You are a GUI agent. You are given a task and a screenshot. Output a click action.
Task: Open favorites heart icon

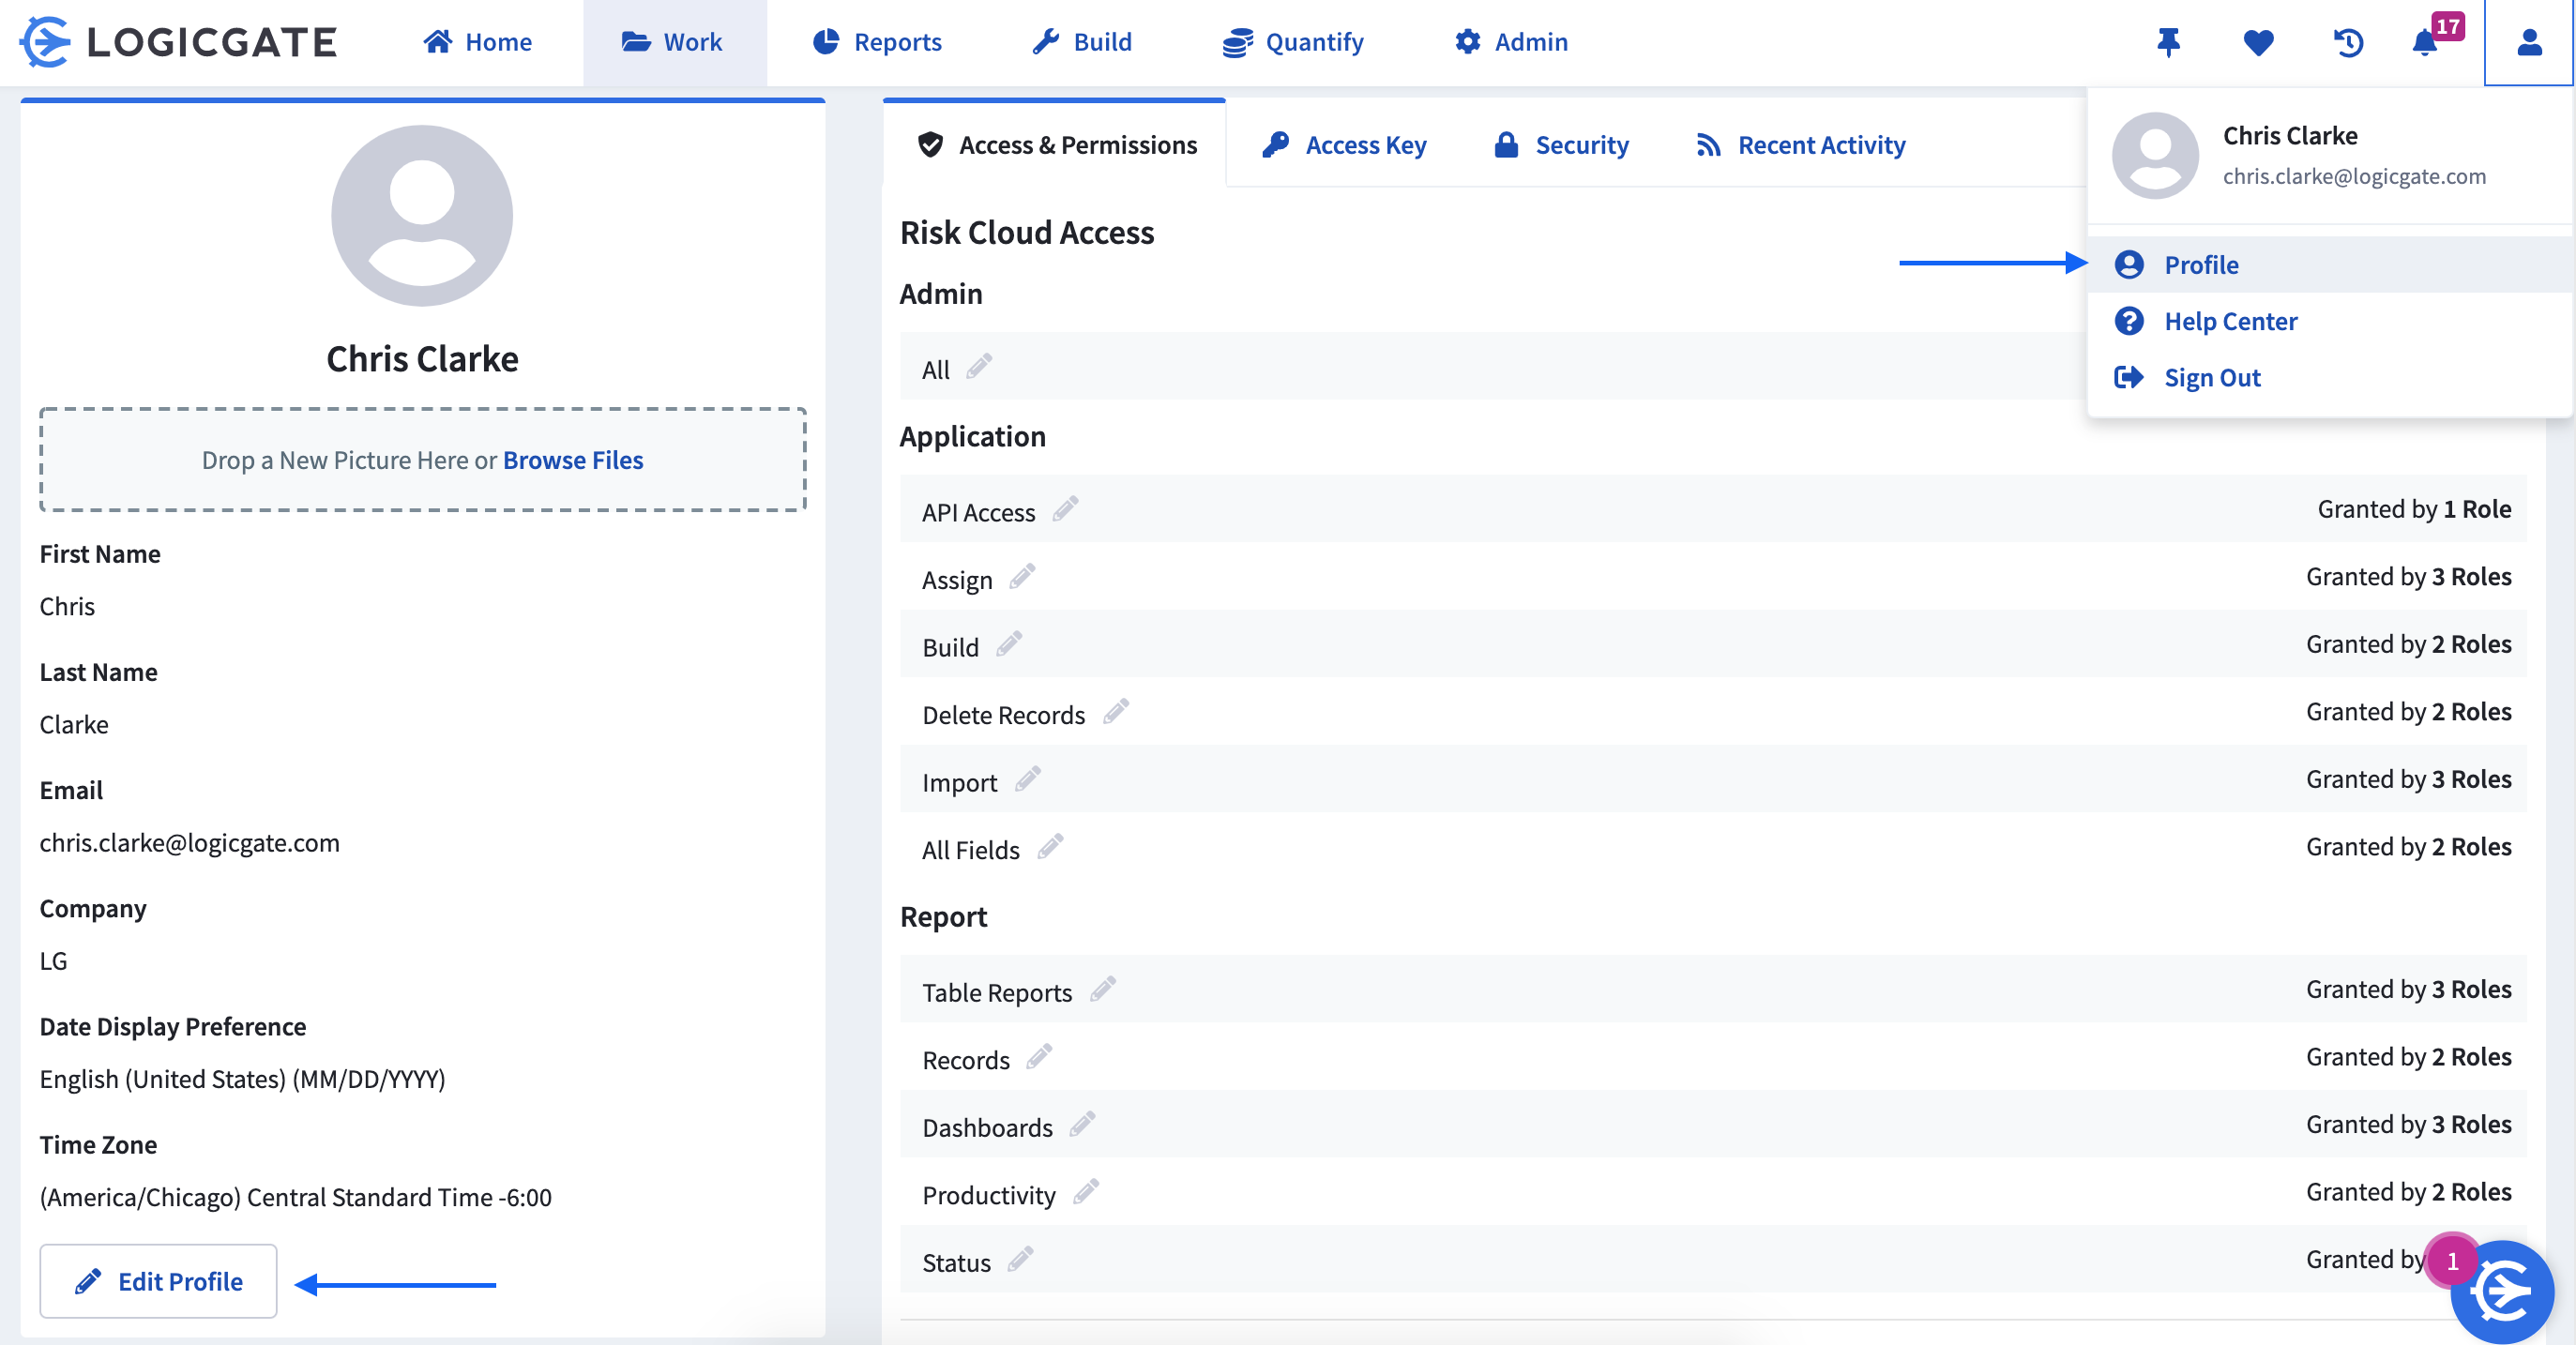point(2258,42)
